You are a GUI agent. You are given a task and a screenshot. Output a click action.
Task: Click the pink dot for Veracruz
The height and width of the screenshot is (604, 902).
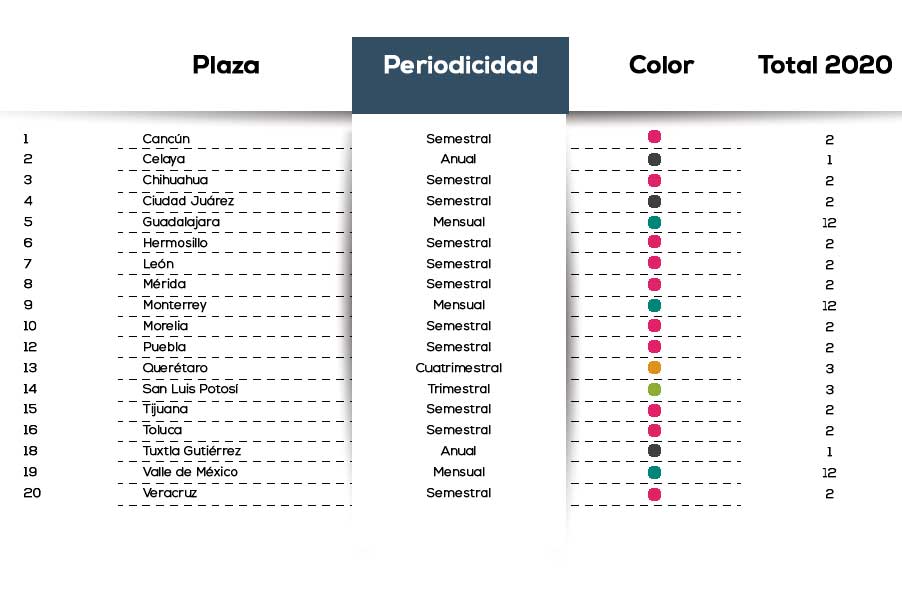tap(654, 494)
